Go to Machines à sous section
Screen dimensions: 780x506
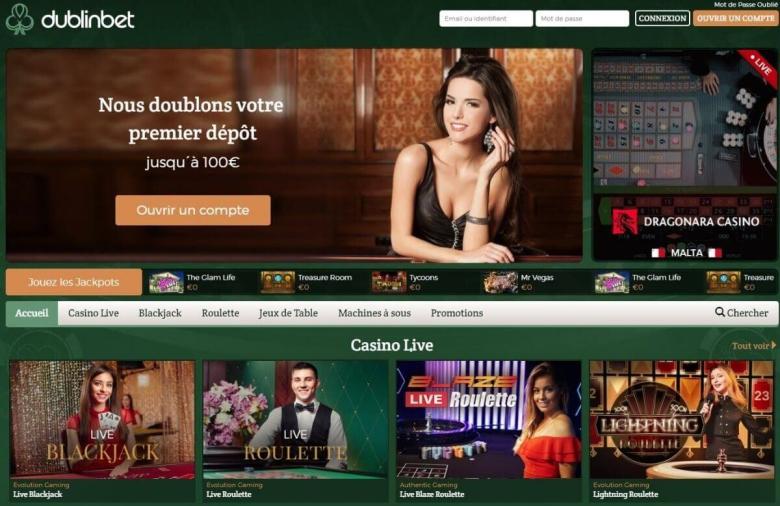pyautogui.click(x=374, y=313)
